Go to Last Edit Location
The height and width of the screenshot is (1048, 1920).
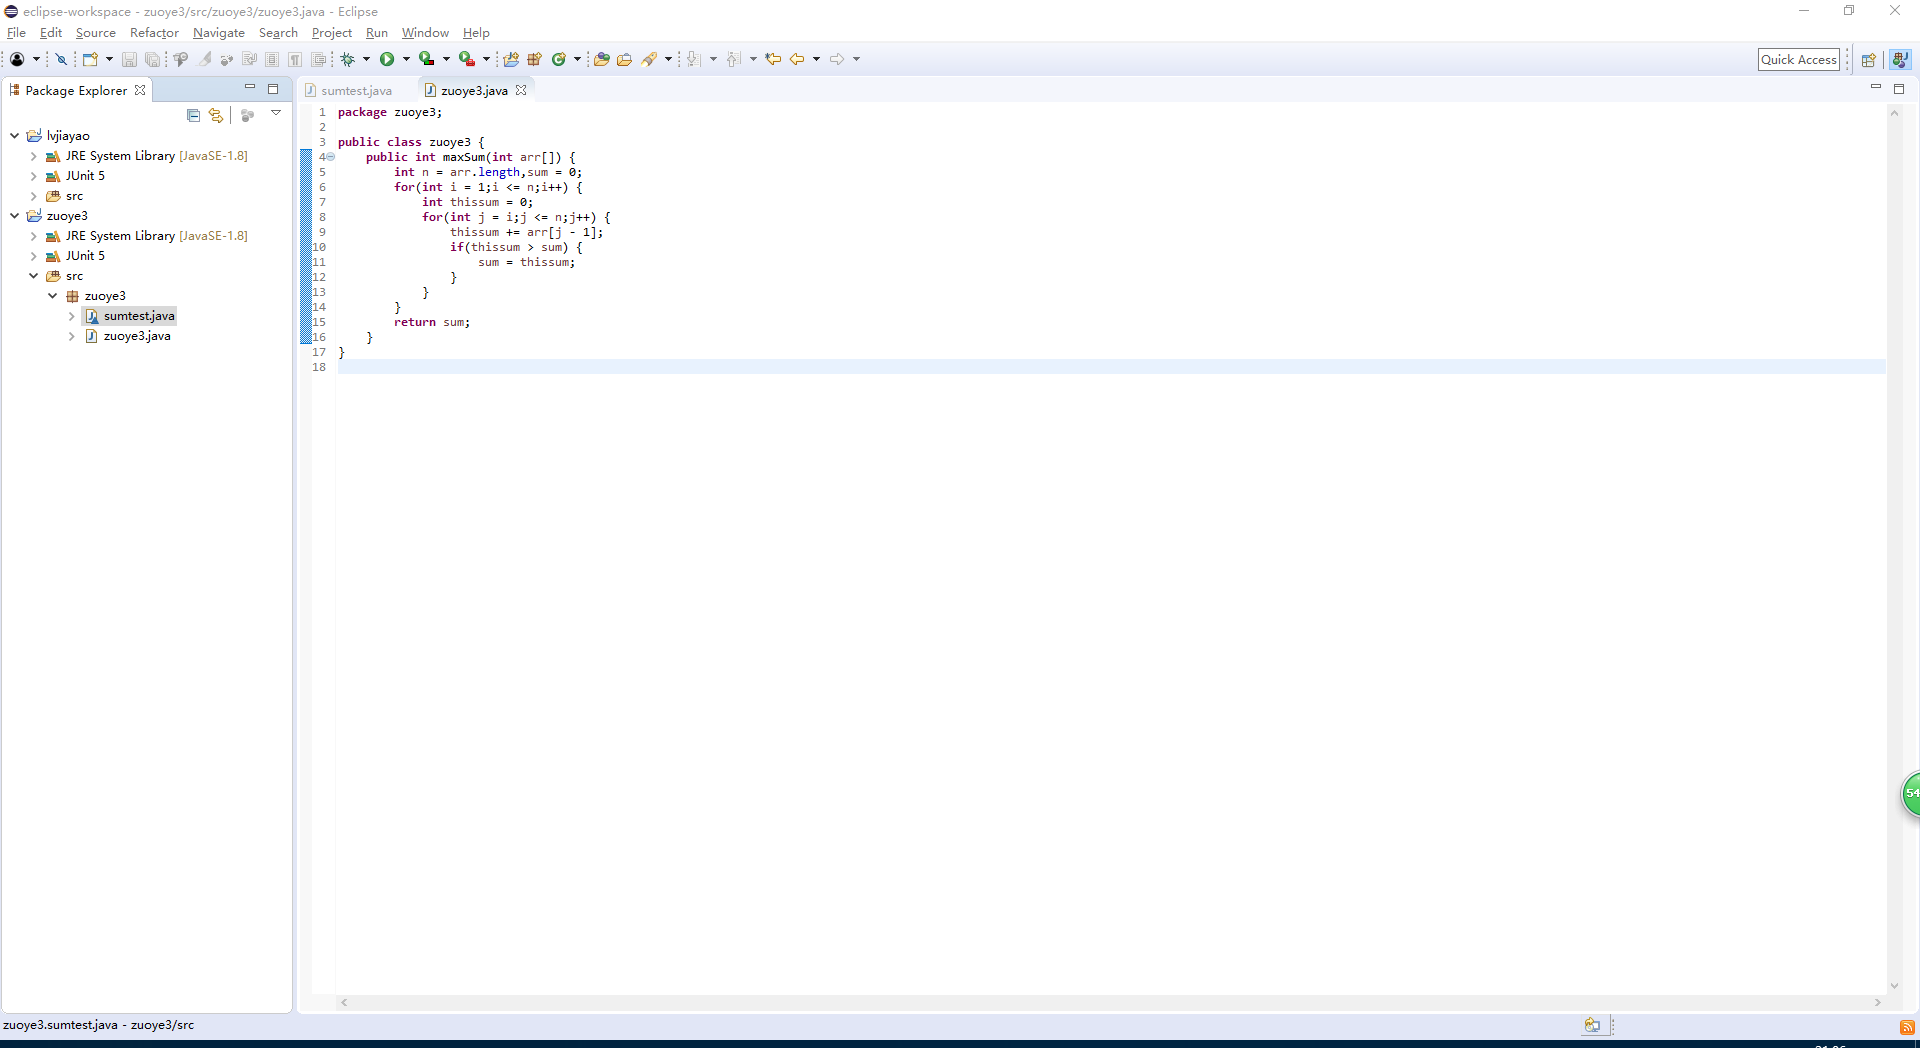(773, 59)
